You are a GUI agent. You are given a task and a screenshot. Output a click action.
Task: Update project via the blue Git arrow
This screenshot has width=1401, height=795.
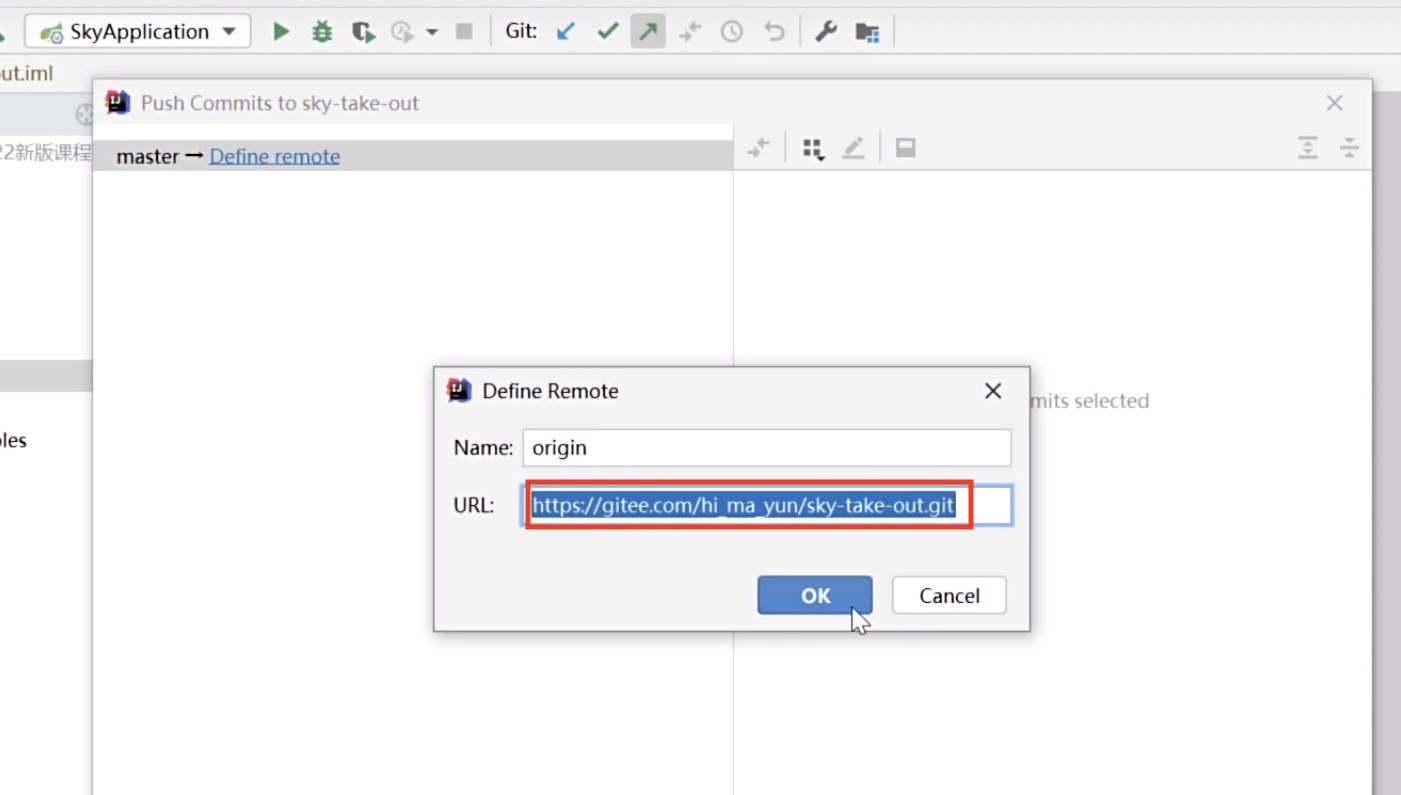click(565, 31)
